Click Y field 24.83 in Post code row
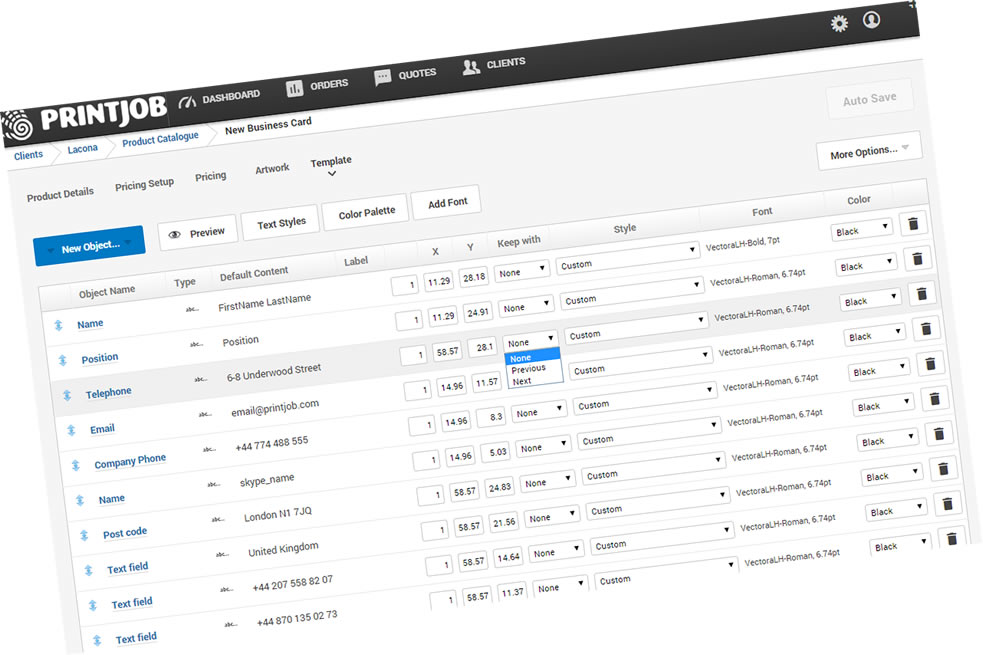The width and height of the screenshot is (983, 655). tap(500, 487)
